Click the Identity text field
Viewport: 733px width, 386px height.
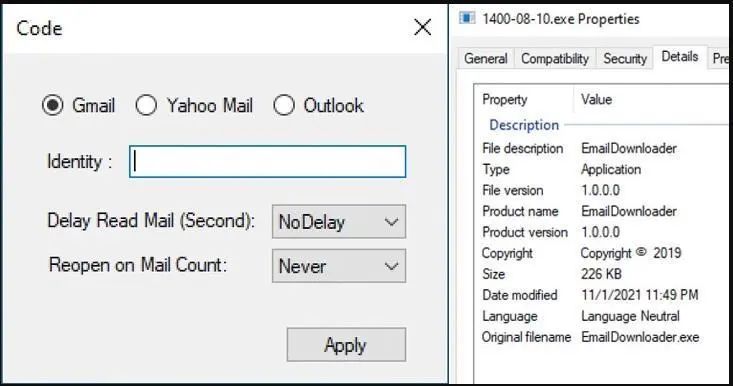(x=267, y=162)
